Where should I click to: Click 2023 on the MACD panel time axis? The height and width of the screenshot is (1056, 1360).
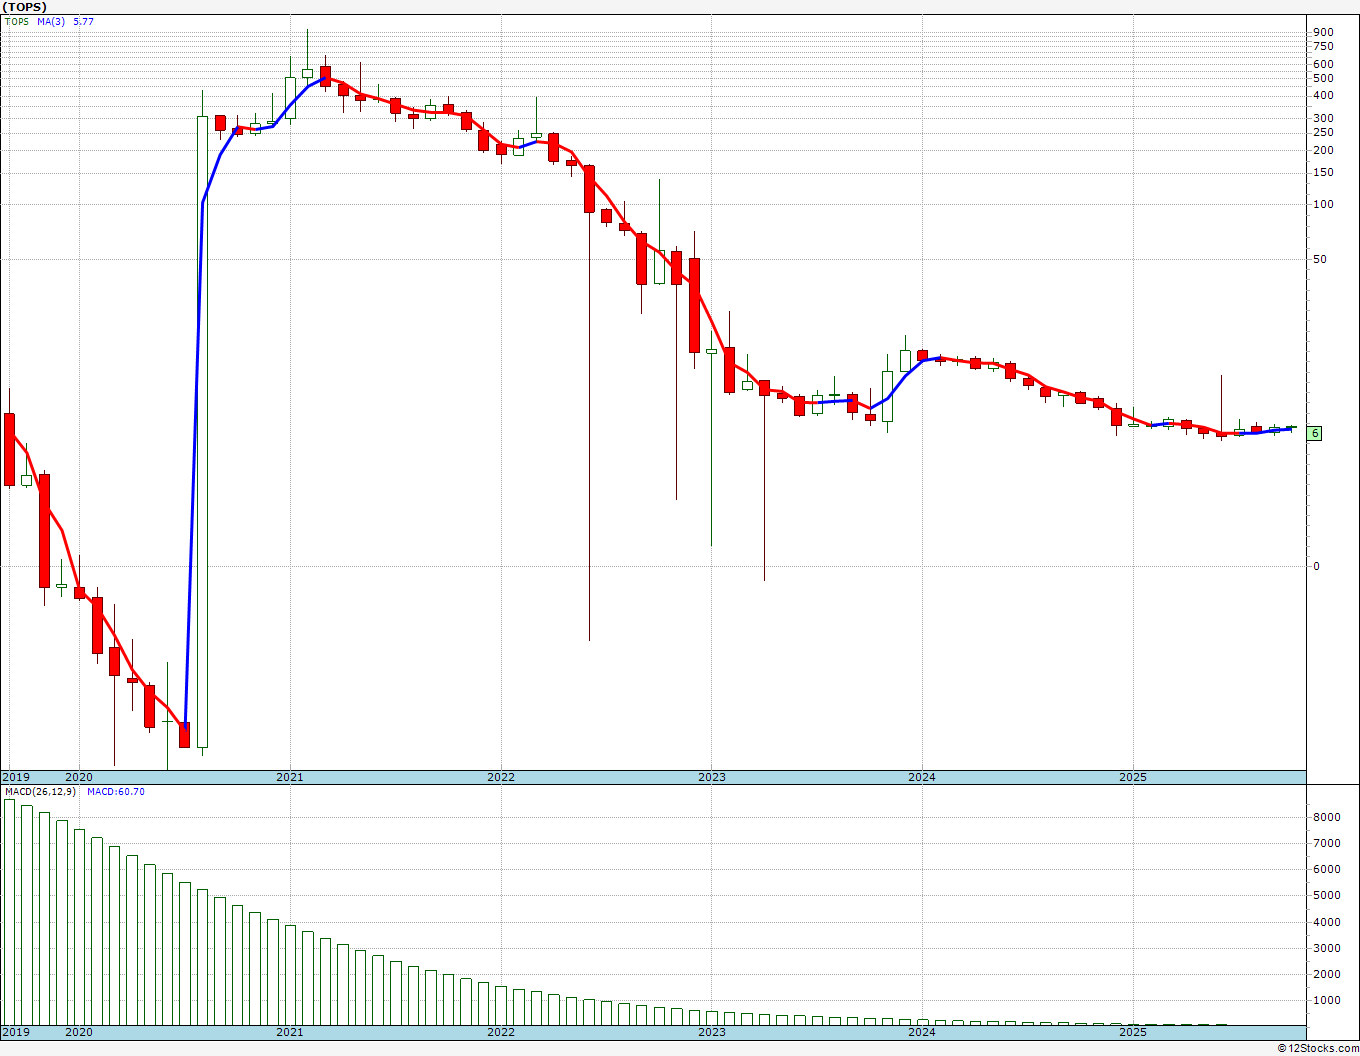coord(712,1032)
